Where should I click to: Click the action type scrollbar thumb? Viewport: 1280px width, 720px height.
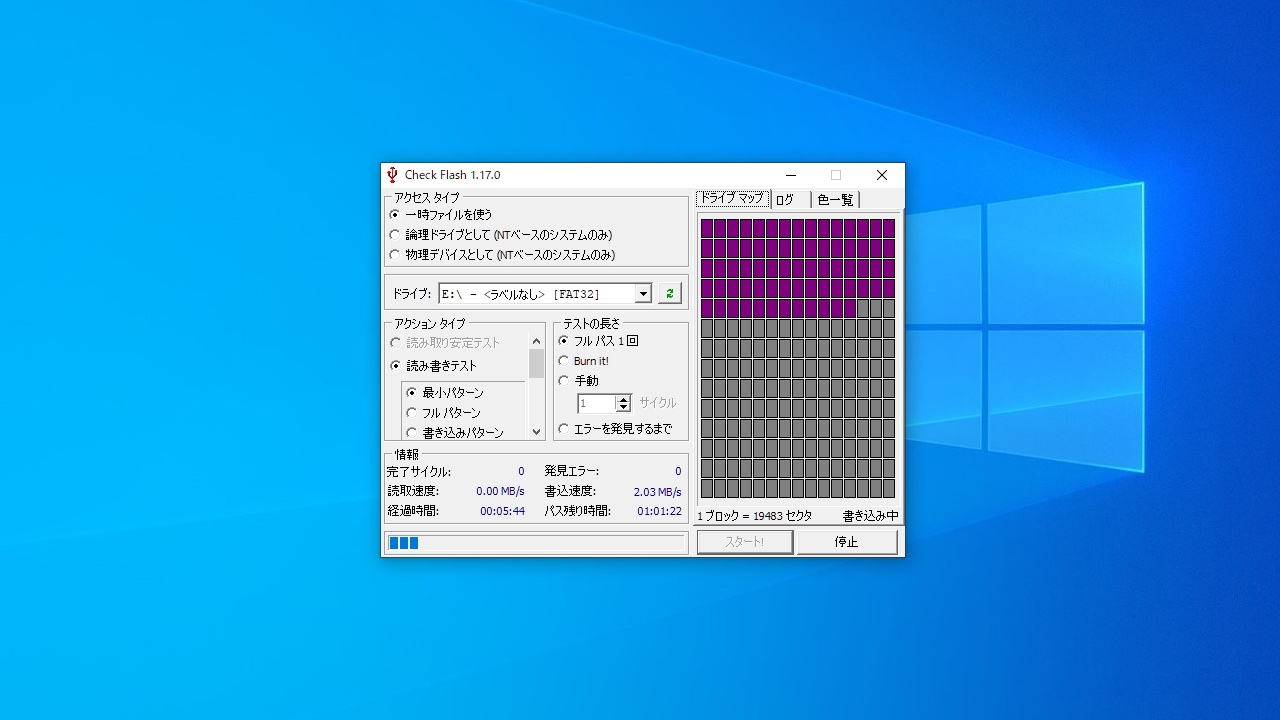pos(536,363)
